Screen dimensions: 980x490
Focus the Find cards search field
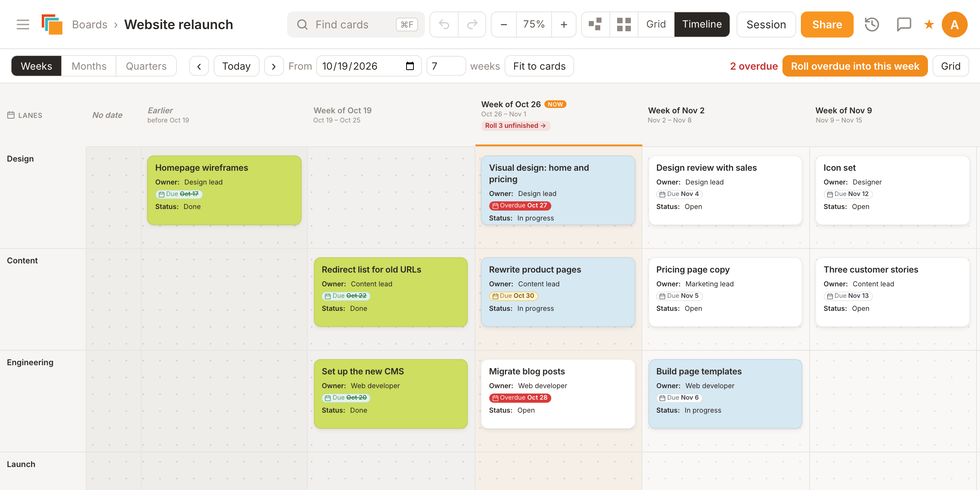pyautogui.click(x=356, y=24)
